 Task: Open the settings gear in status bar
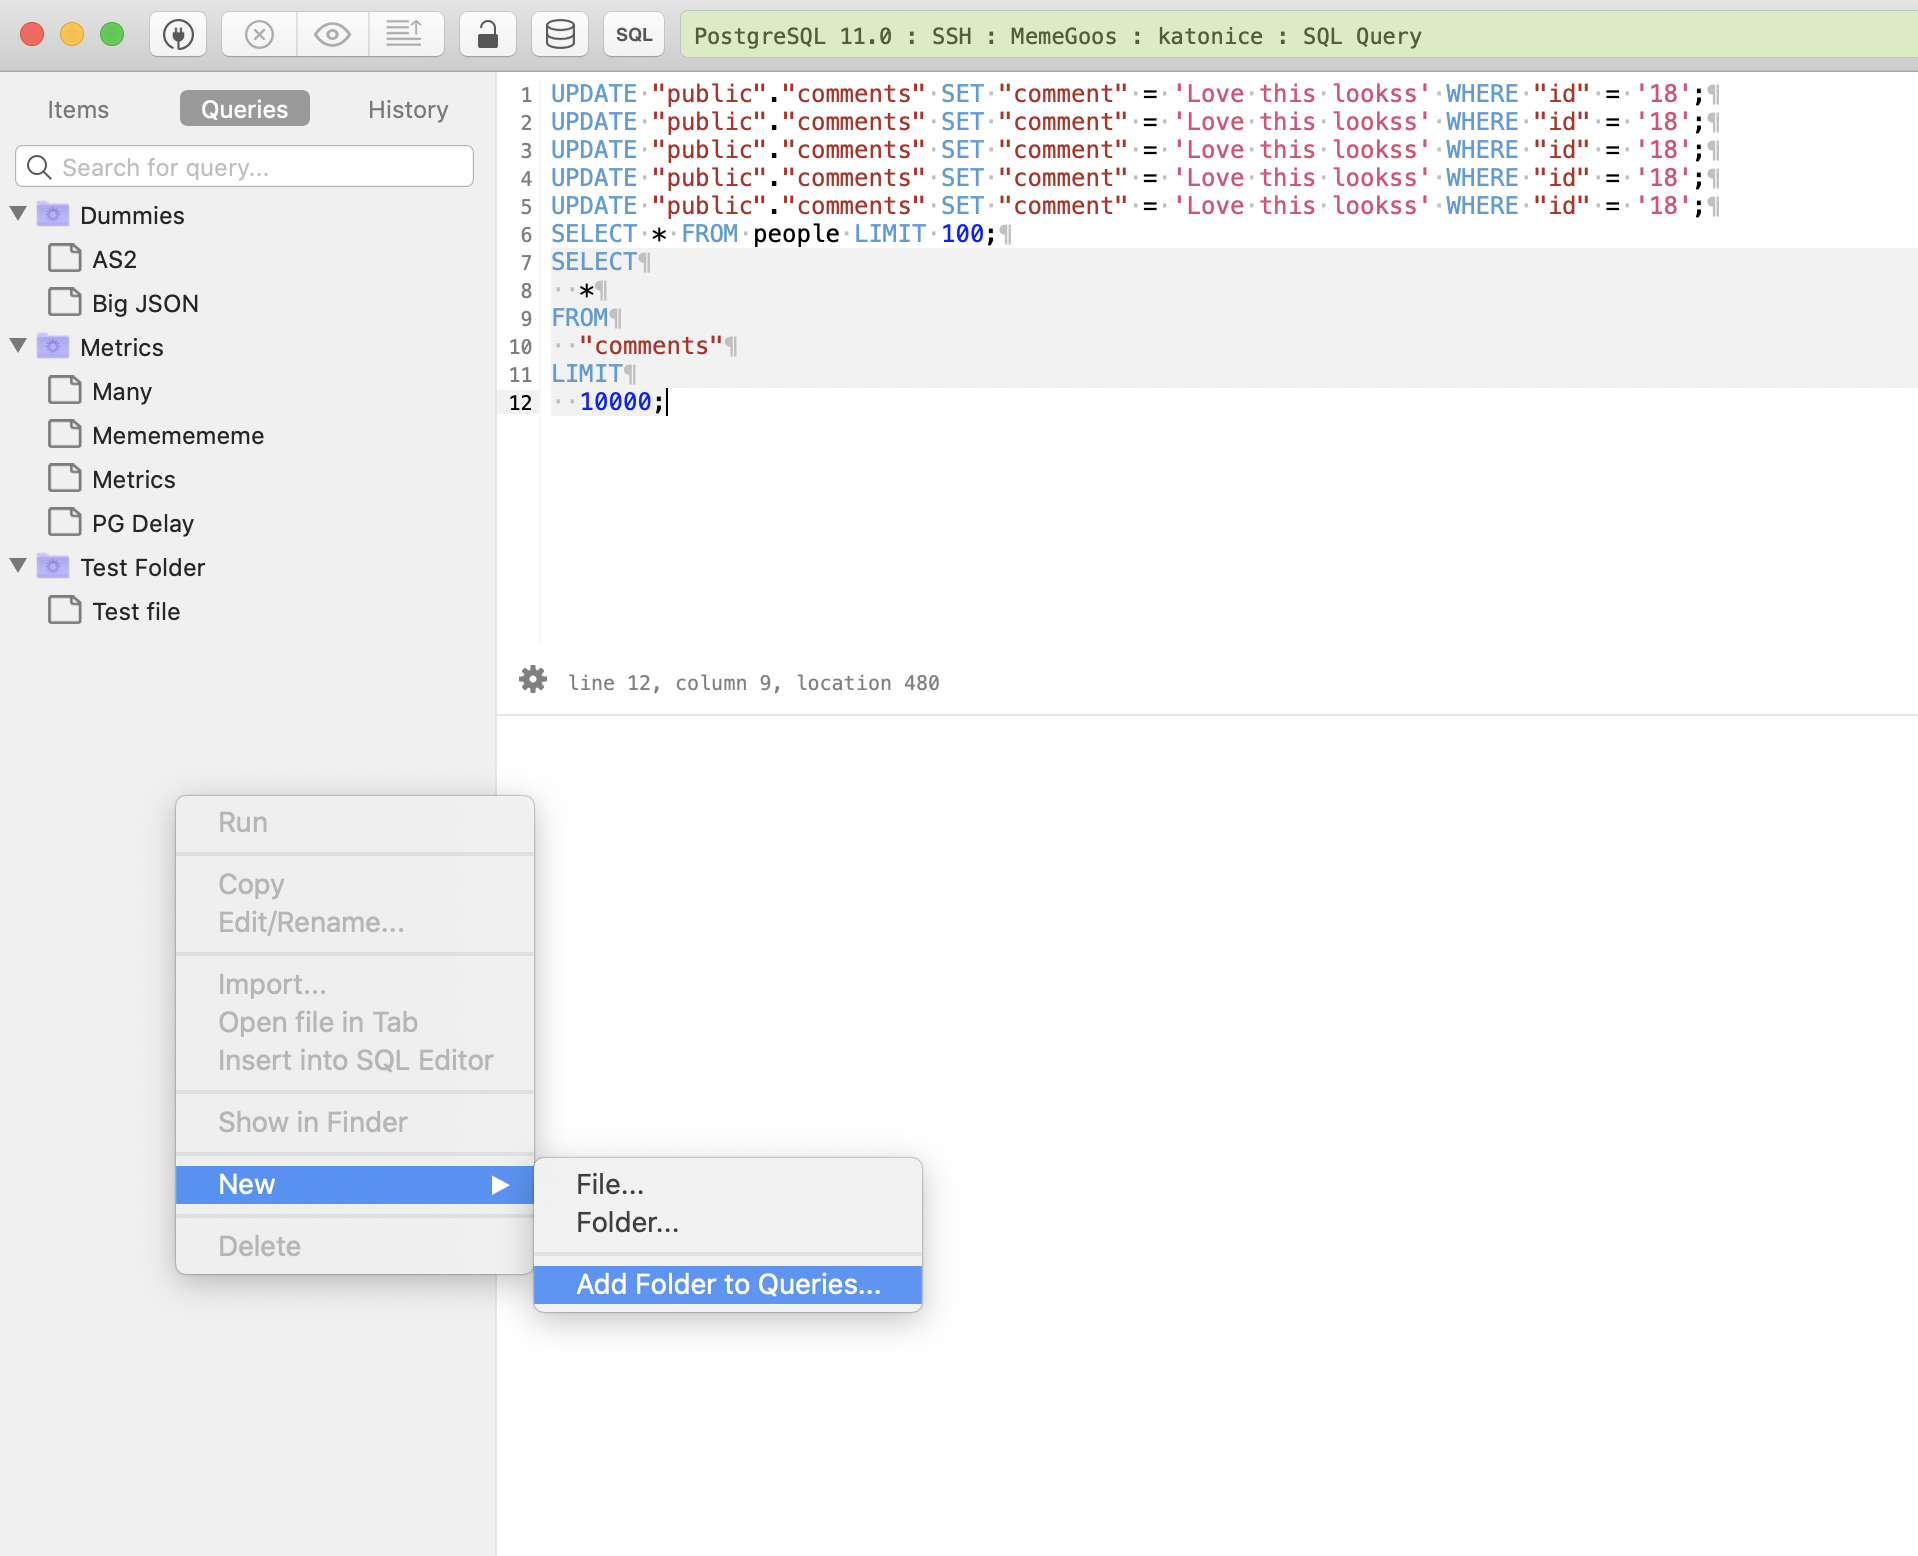[x=532, y=680]
